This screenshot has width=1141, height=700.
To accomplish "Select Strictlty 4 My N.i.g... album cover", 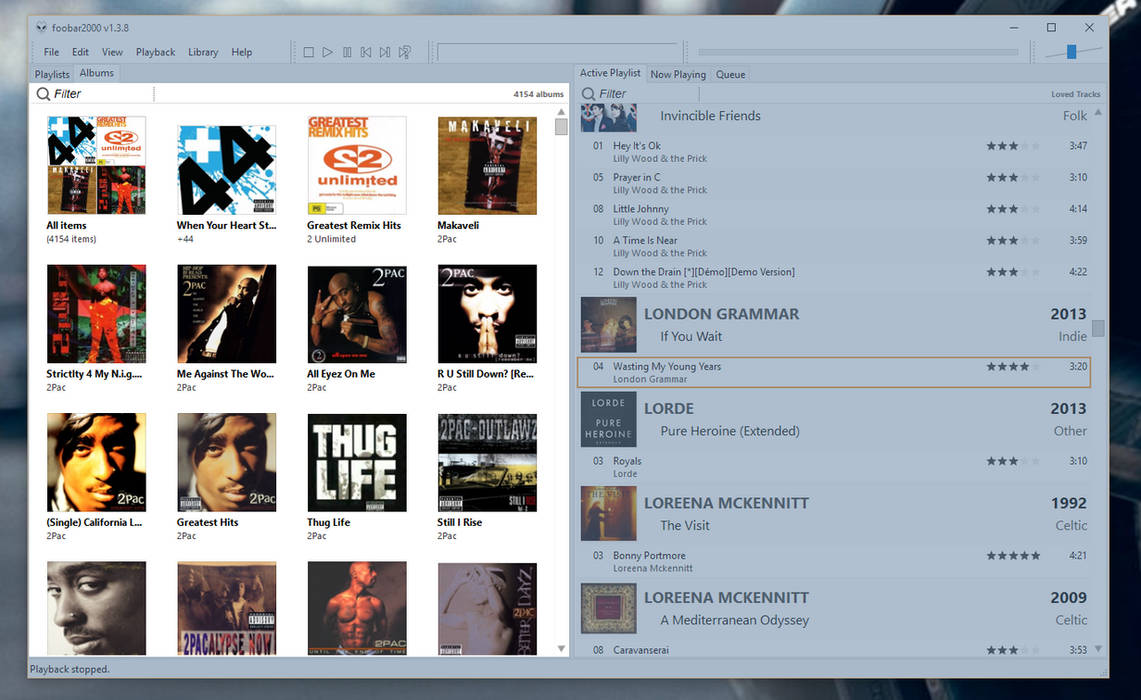I will [96, 314].
